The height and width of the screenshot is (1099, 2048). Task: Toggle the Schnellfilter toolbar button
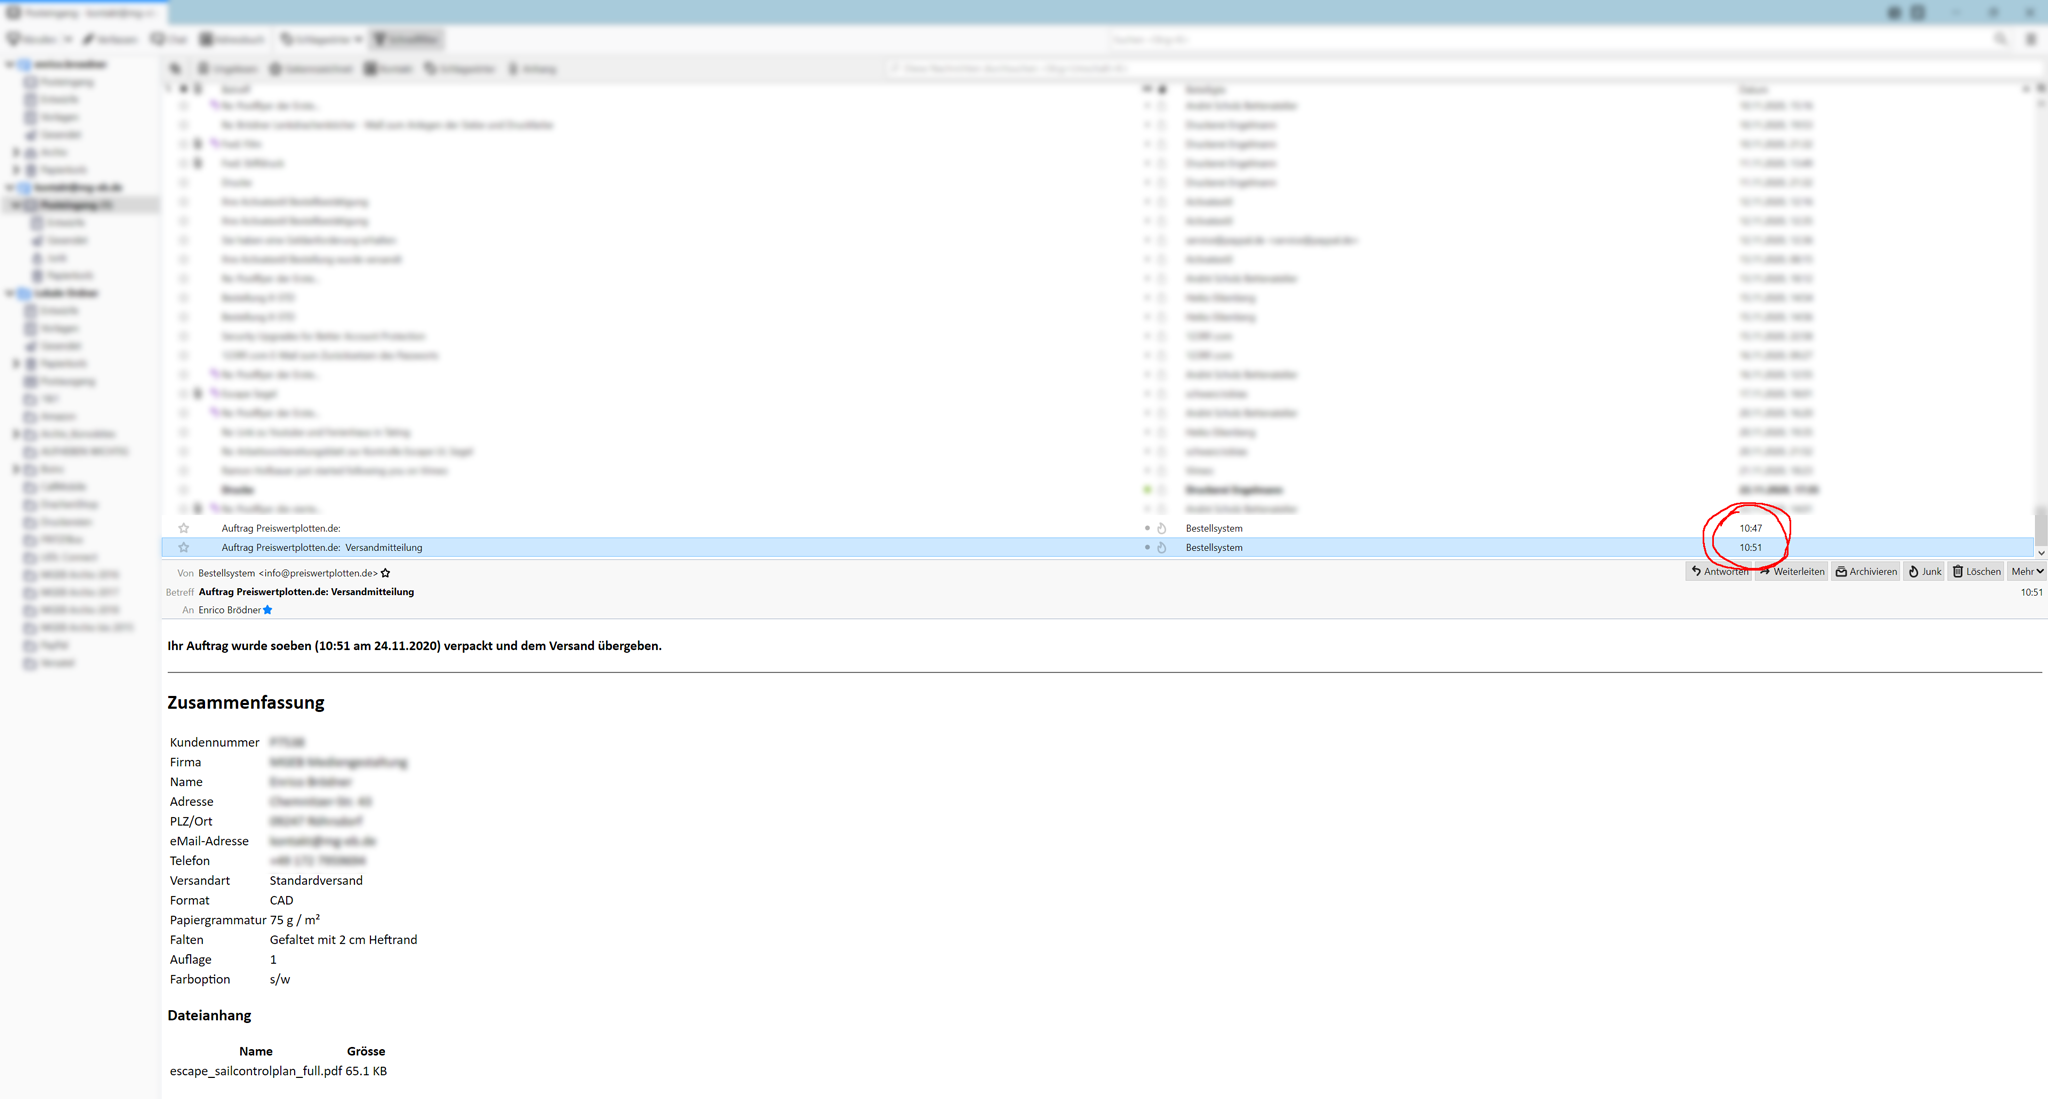[406, 39]
